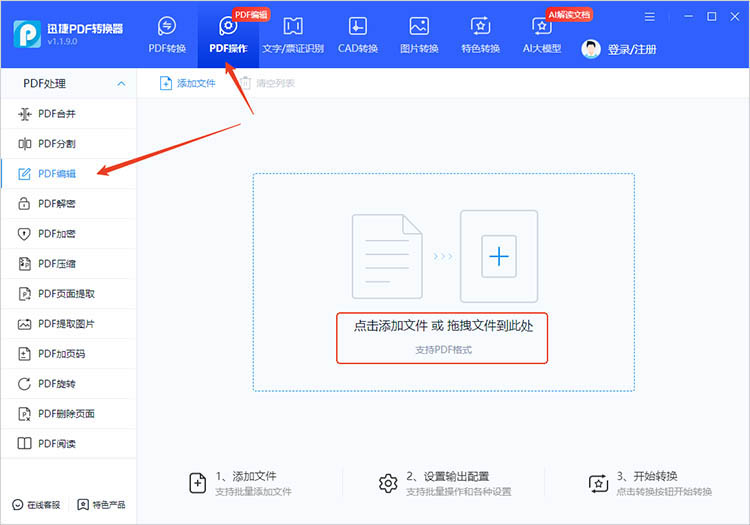Click the v1.1.9.0 version text
This screenshot has height=525, width=750.
click(62, 42)
